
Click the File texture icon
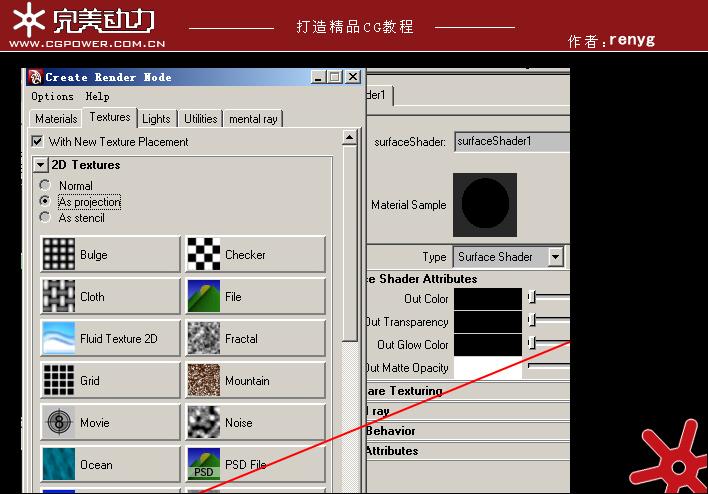pos(204,296)
